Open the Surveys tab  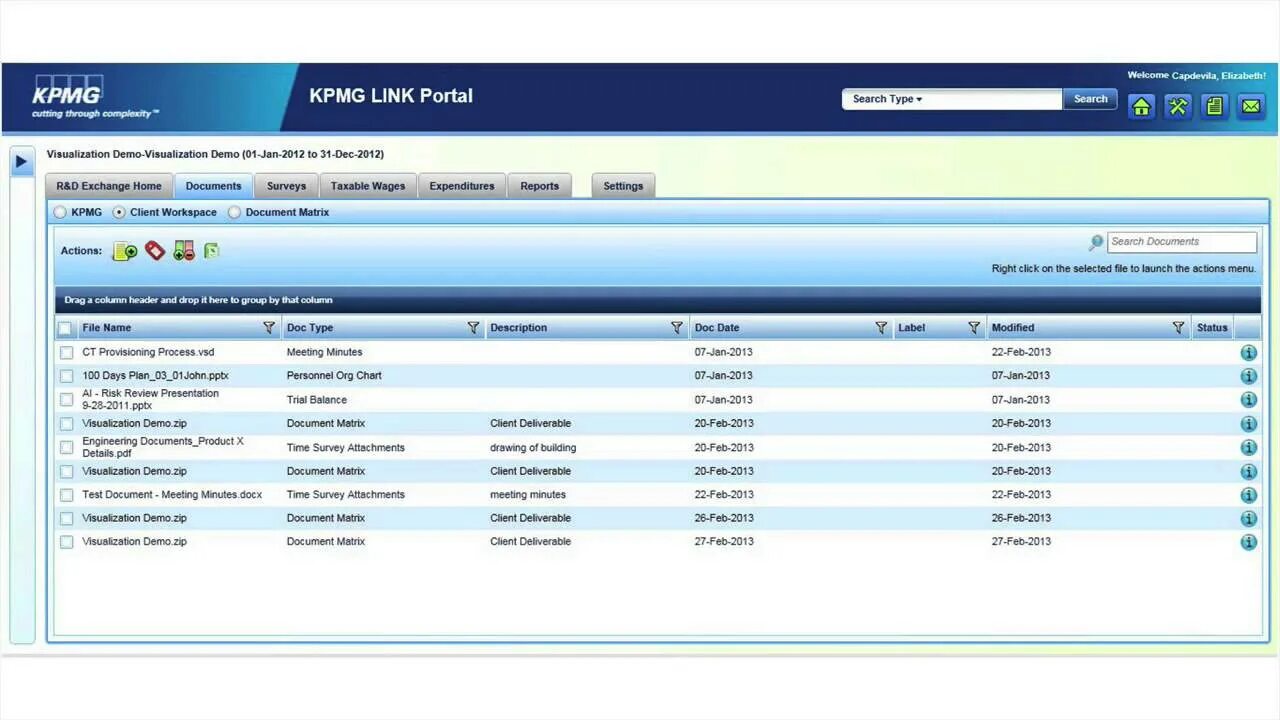pos(286,186)
